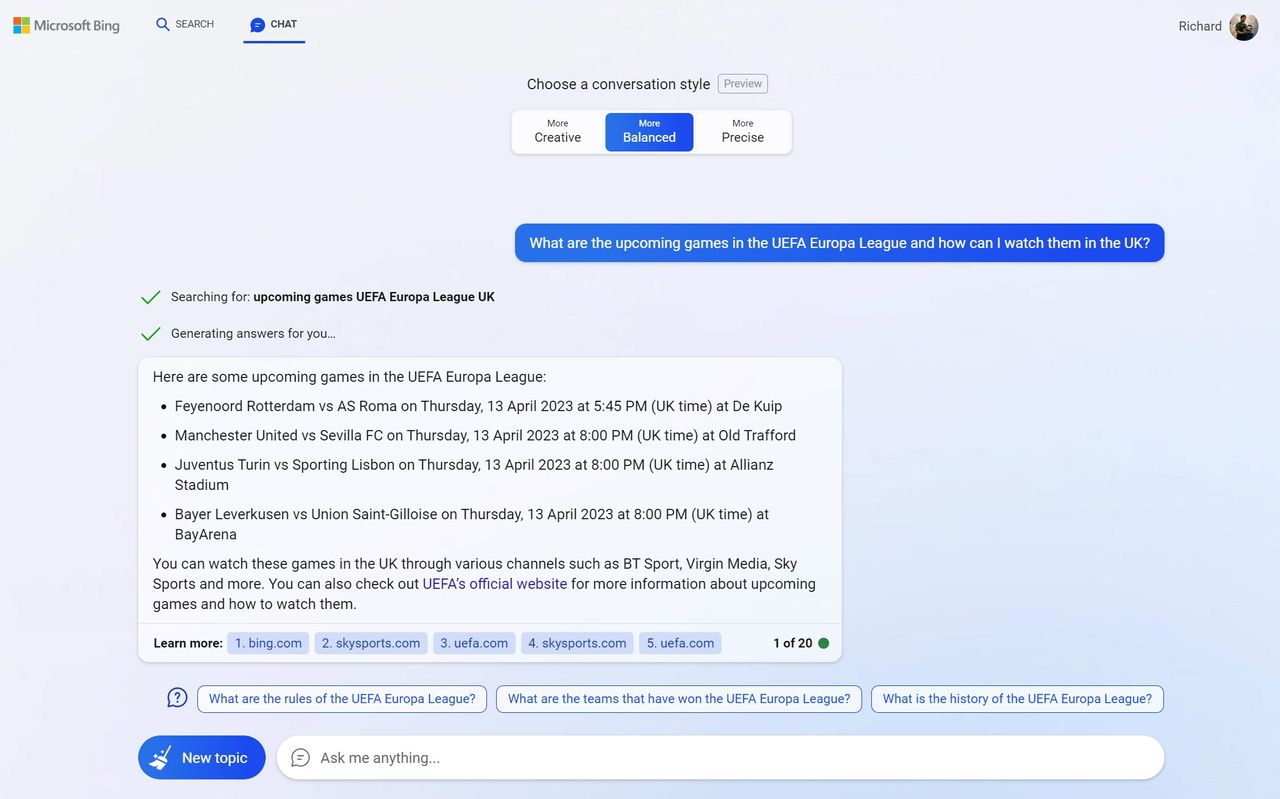Click the Feyenoord Rotterdam vs AS Roma line

point(478,406)
